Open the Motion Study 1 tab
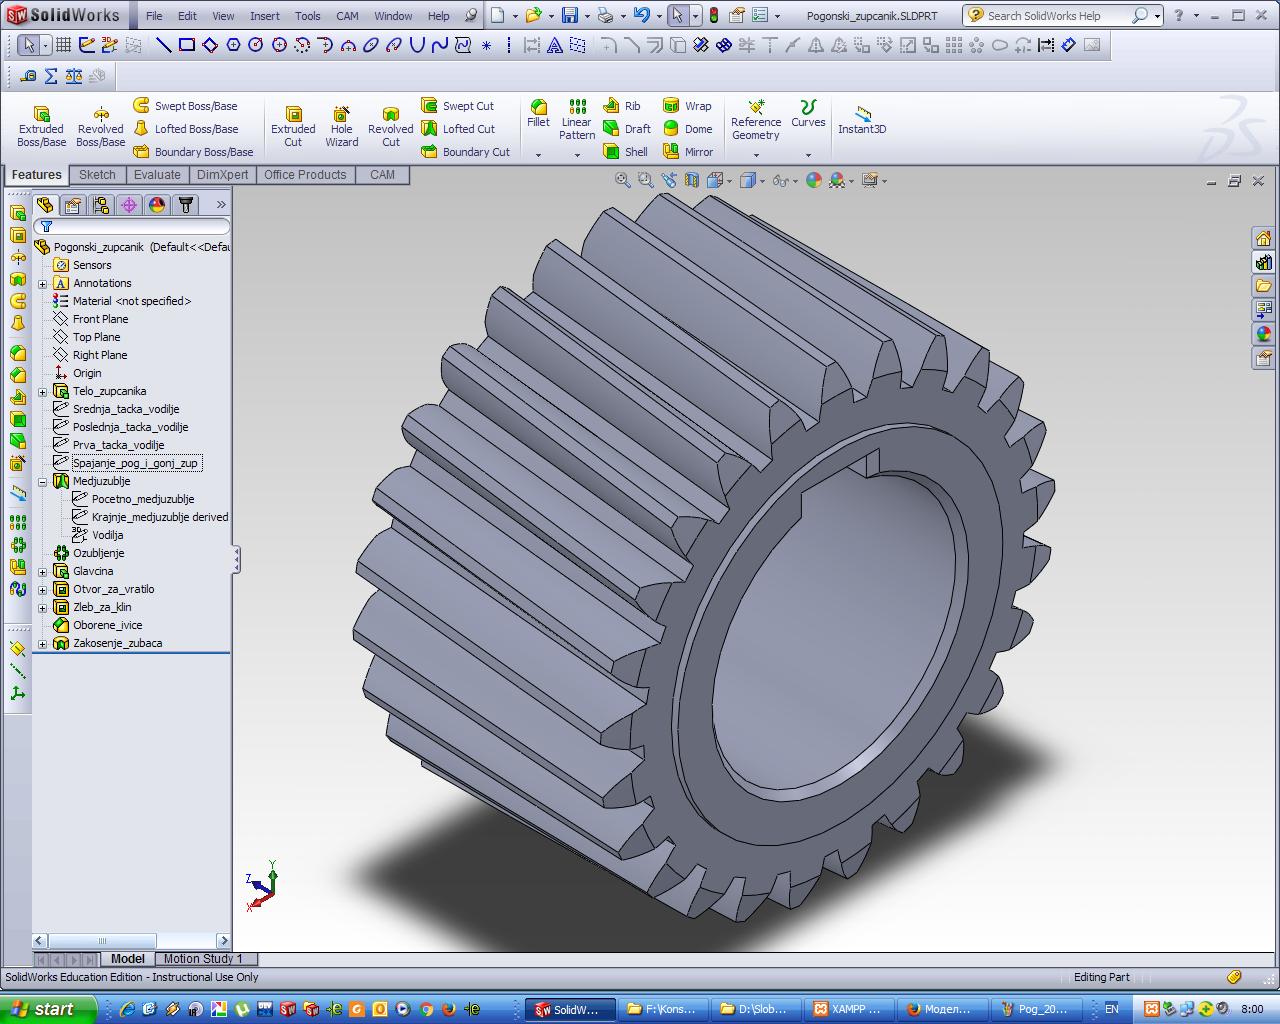Screen dimensions: 1280x1024 tap(203, 958)
